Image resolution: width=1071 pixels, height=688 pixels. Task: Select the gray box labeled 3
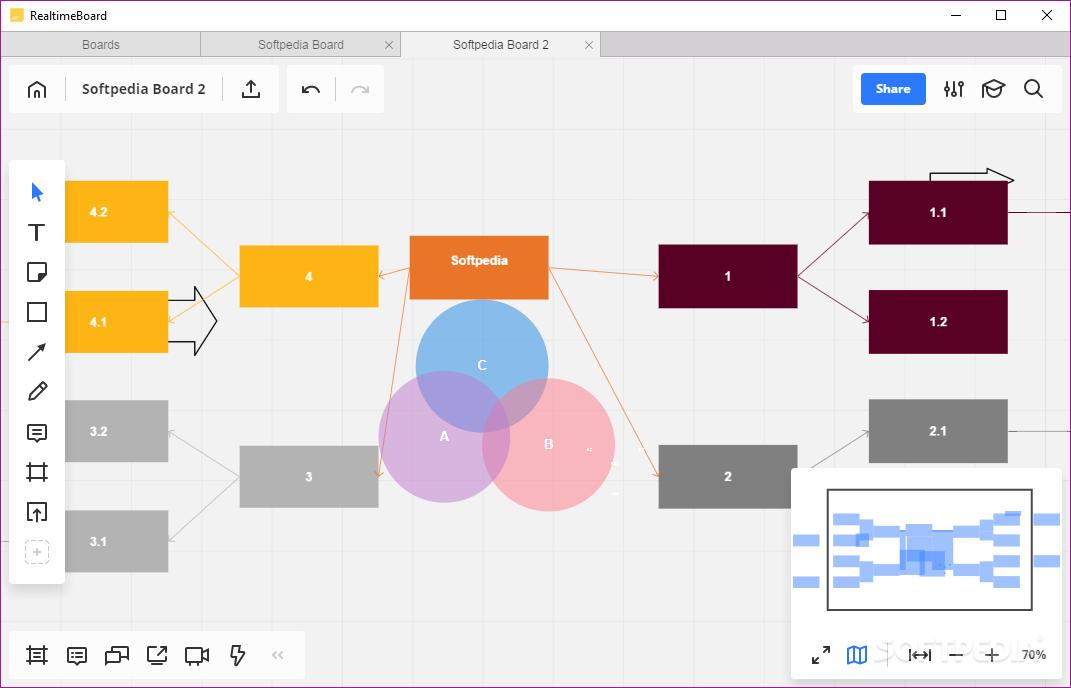pyautogui.click(x=309, y=476)
